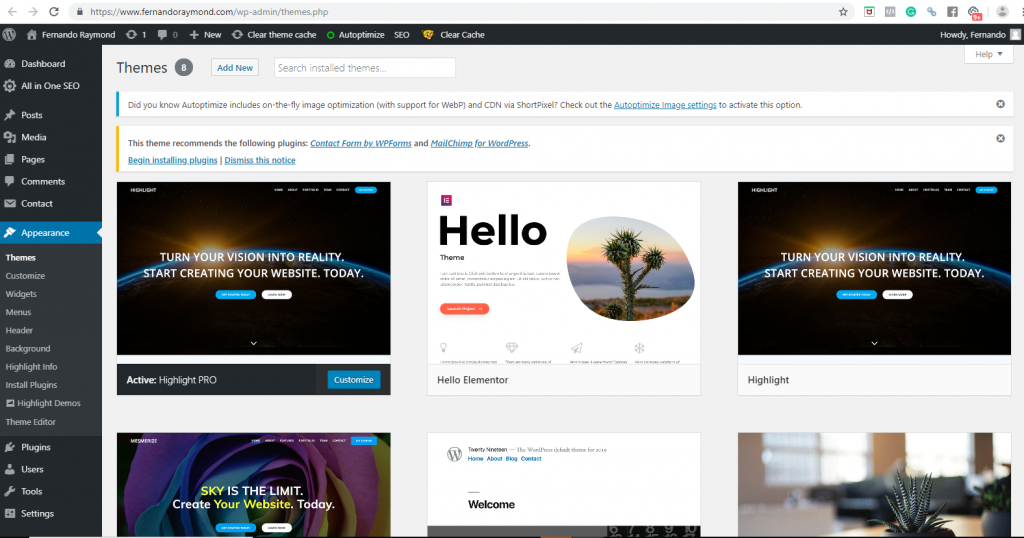Click the Media icon in sidebar

10,137
